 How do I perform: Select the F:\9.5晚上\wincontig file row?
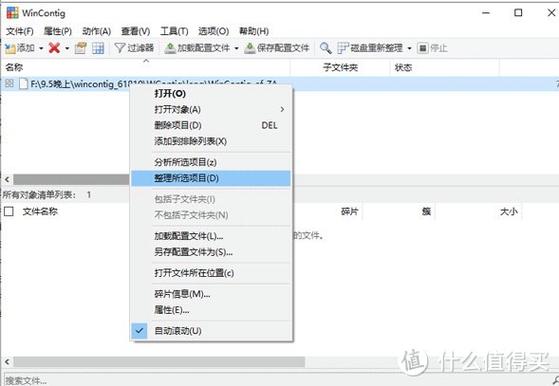(280, 84)
